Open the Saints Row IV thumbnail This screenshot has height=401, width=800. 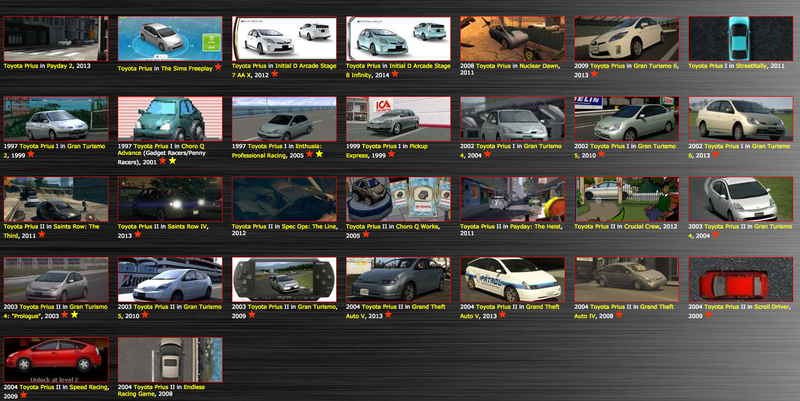(170, 199)
